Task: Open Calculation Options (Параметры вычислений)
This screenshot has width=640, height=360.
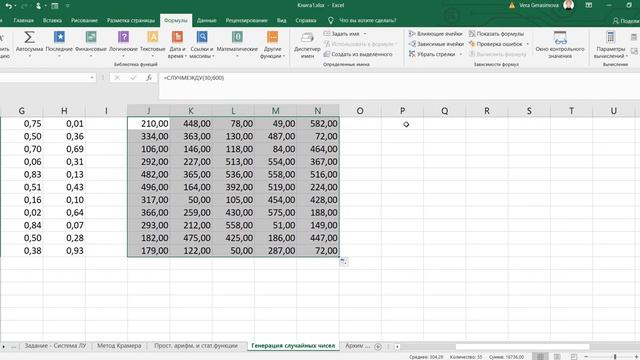Action: click(x=611, y=44)
